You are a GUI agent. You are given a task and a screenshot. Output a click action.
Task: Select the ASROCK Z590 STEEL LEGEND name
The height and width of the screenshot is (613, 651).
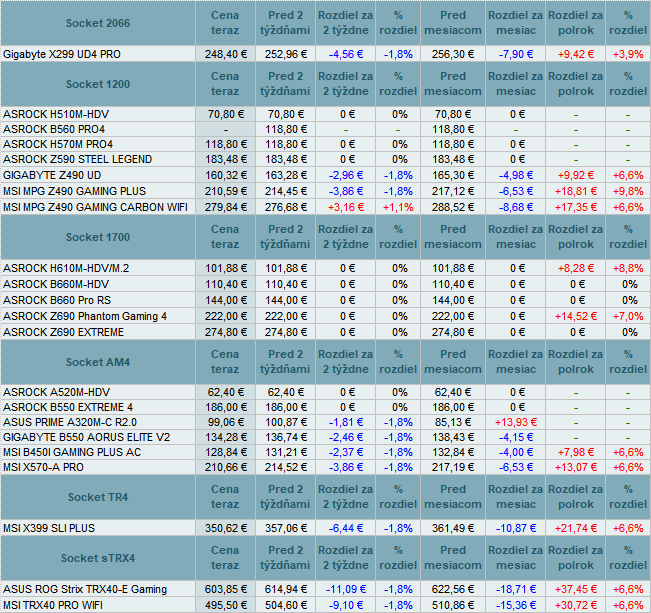tap(78, 159)
